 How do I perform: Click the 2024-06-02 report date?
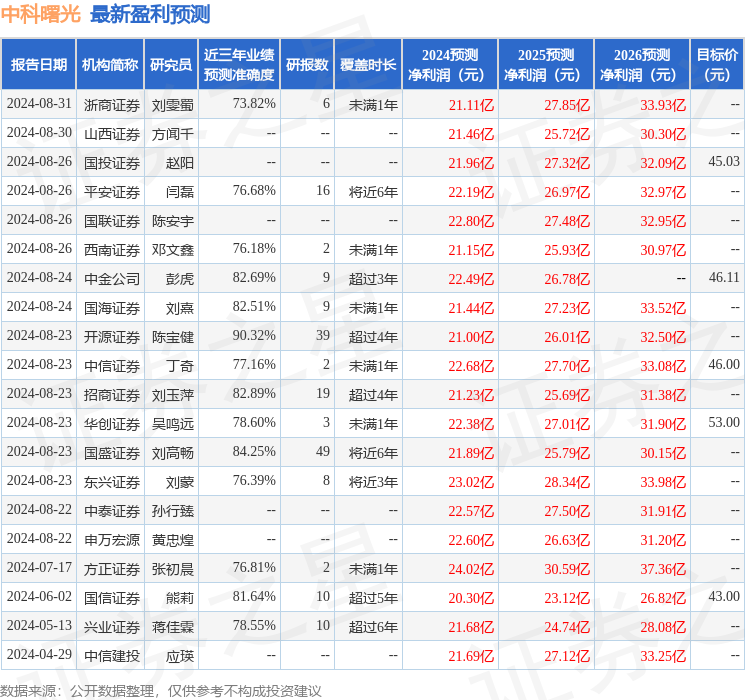(39, 596)
